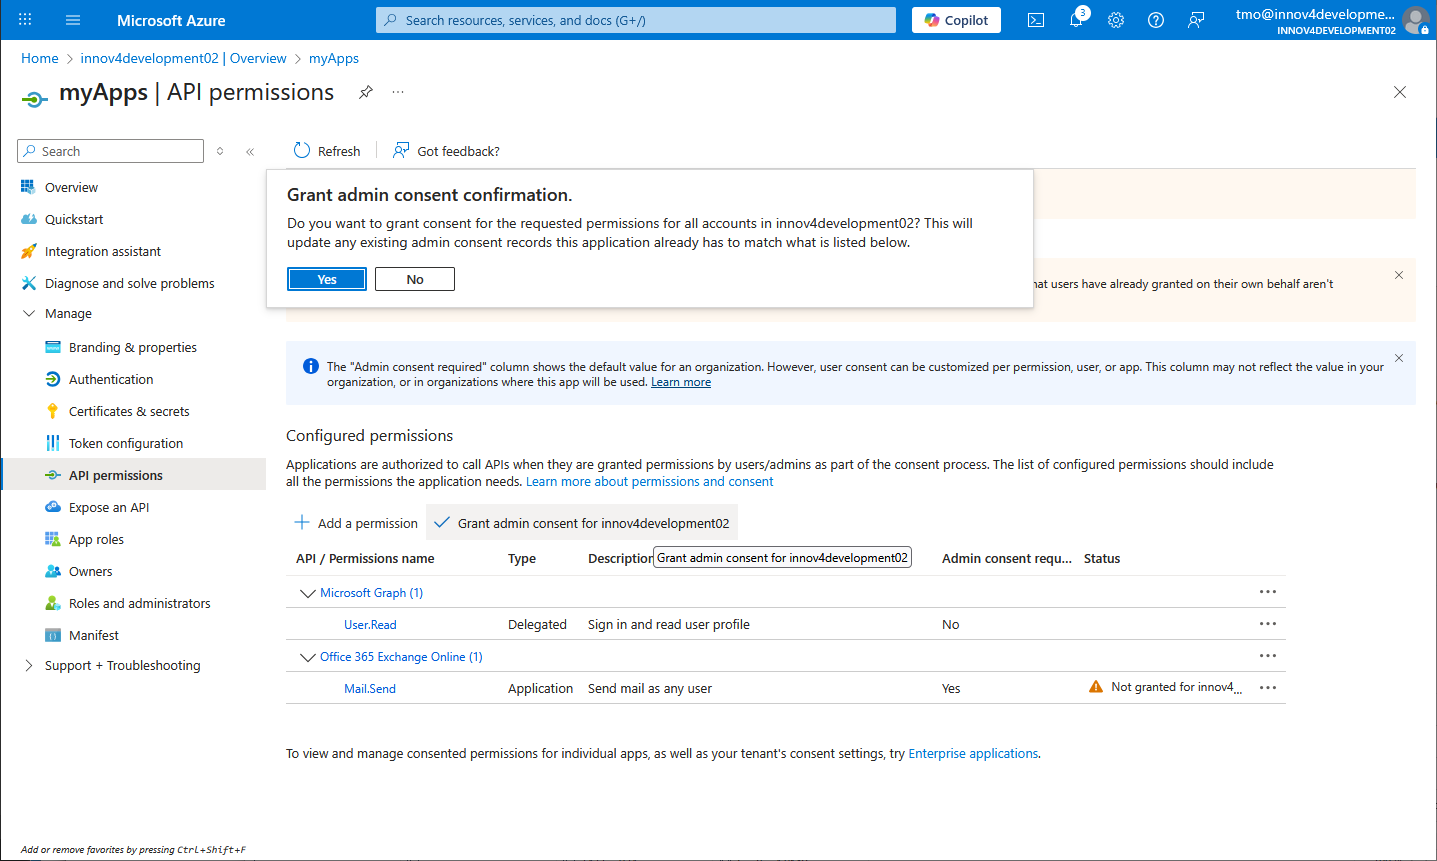This screenshot has height=861, width=1437.
Task: Open the Cloud Shell icon
Action: [1036, 20]
